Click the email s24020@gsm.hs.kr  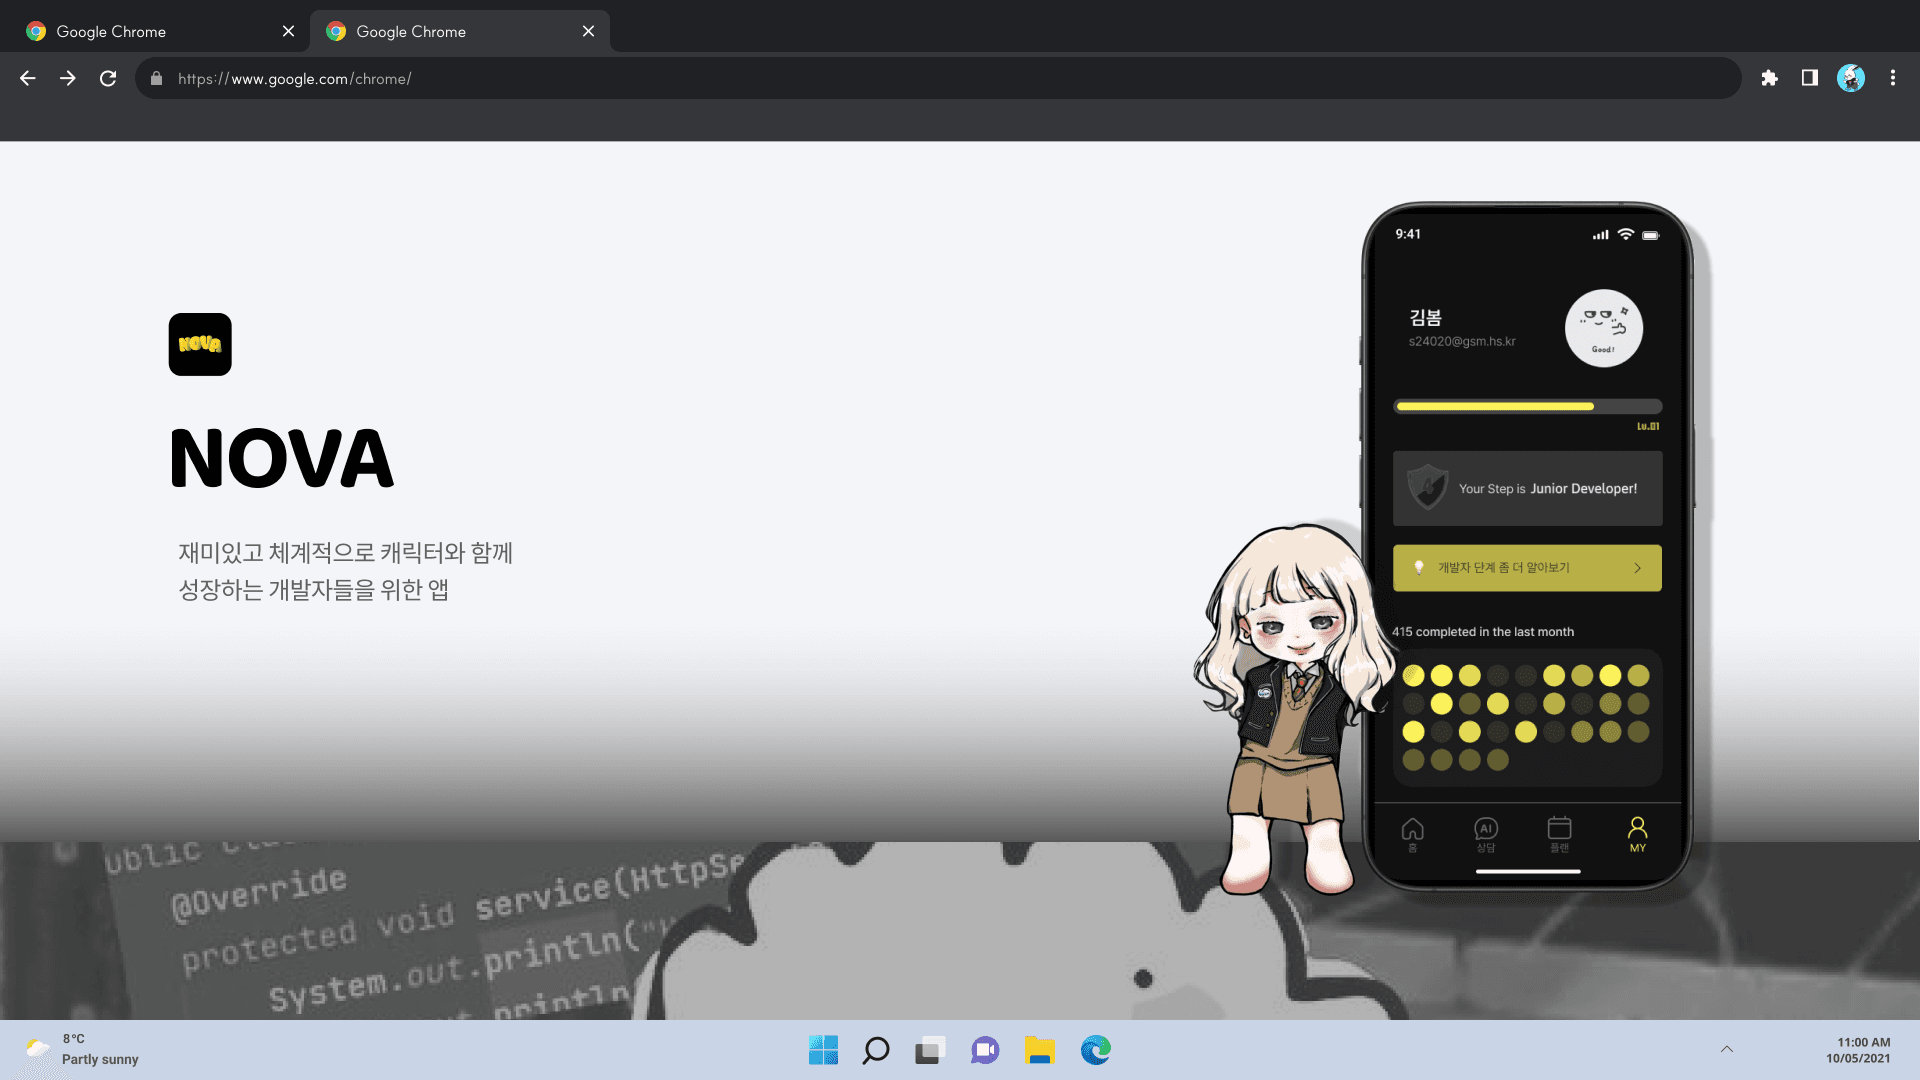click(1462, 341)
